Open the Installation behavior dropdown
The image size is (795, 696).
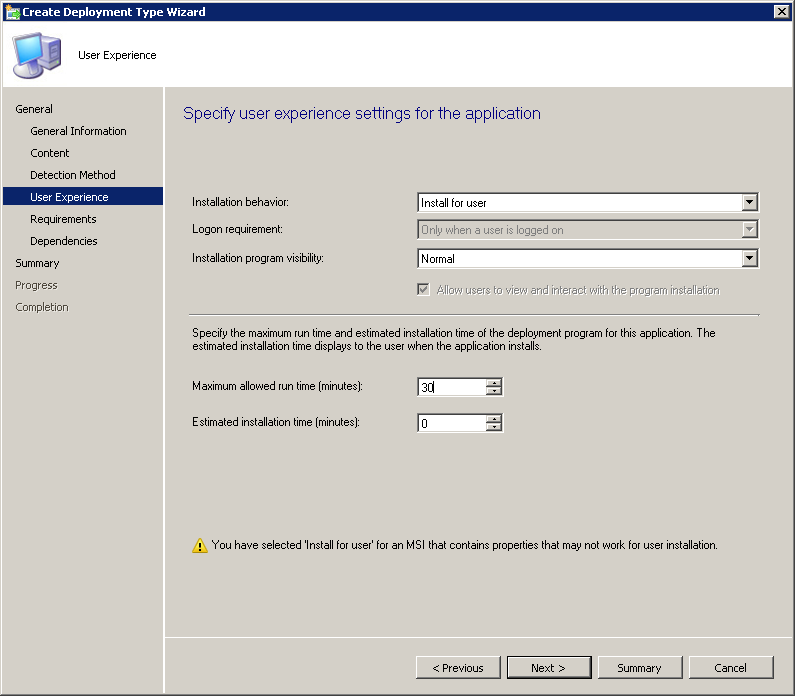[x=749, y=203]
